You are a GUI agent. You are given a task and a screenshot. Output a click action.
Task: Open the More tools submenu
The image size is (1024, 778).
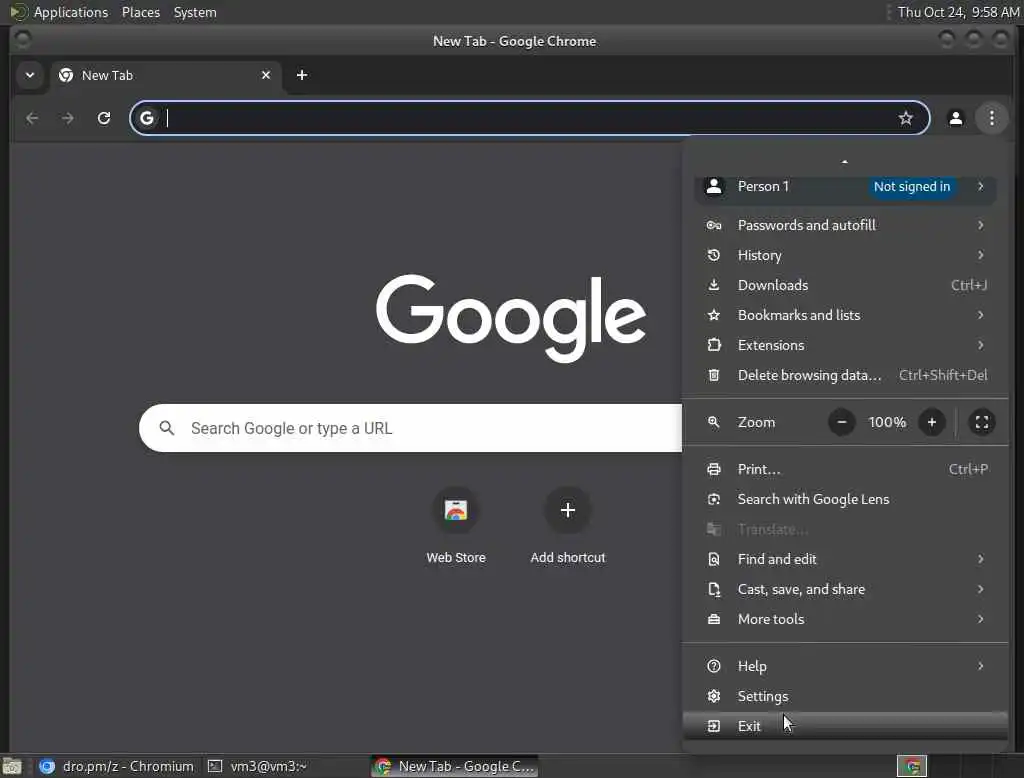tap(844, 620)
